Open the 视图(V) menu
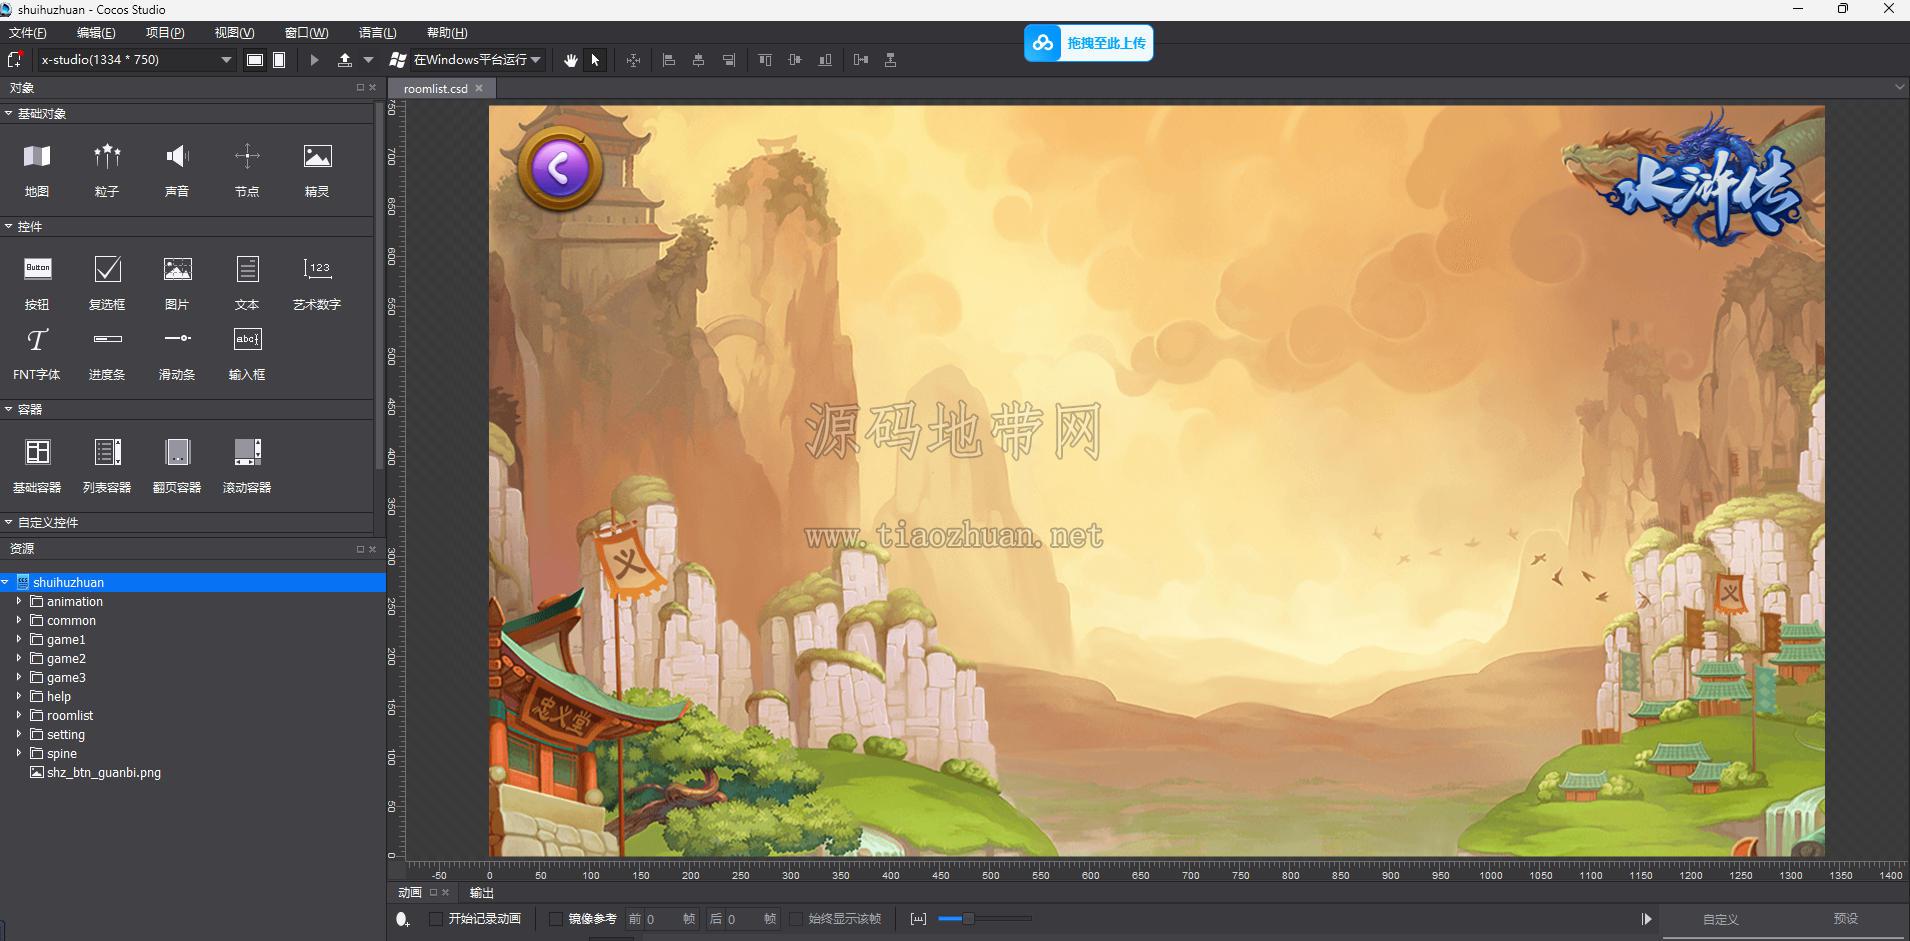 [234, 33]
